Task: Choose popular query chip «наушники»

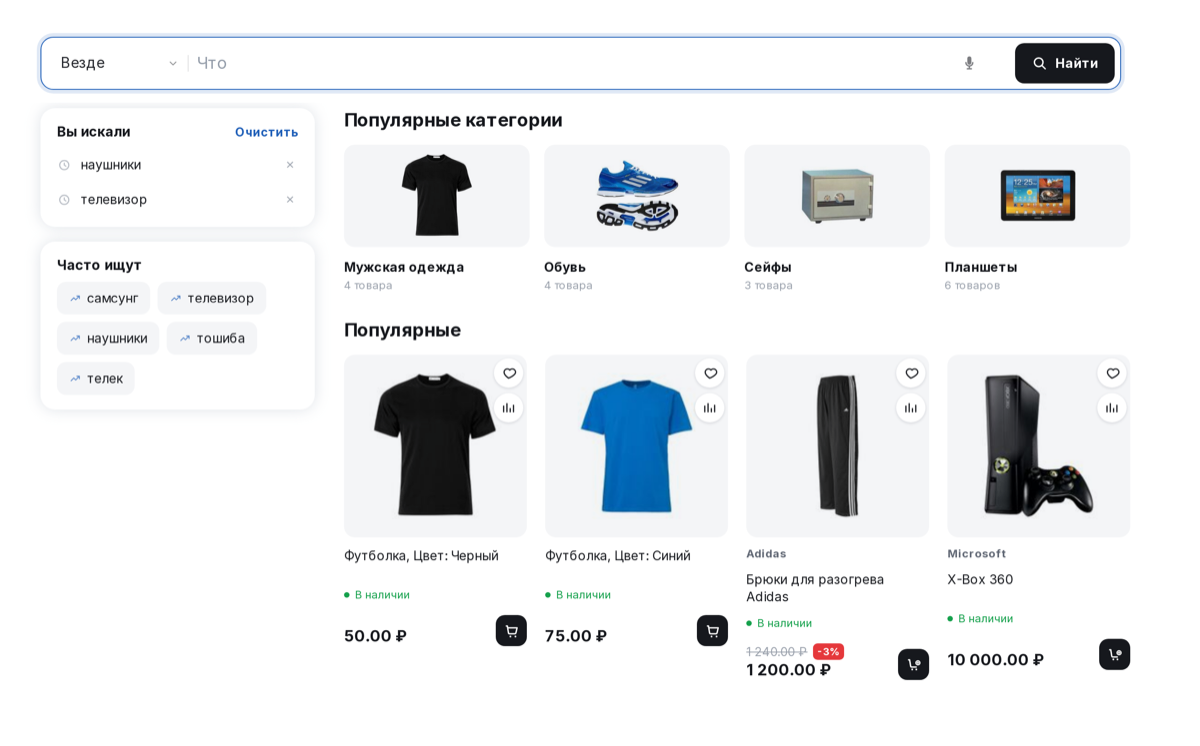Action: pyautogui.click(x=108, y=338)
